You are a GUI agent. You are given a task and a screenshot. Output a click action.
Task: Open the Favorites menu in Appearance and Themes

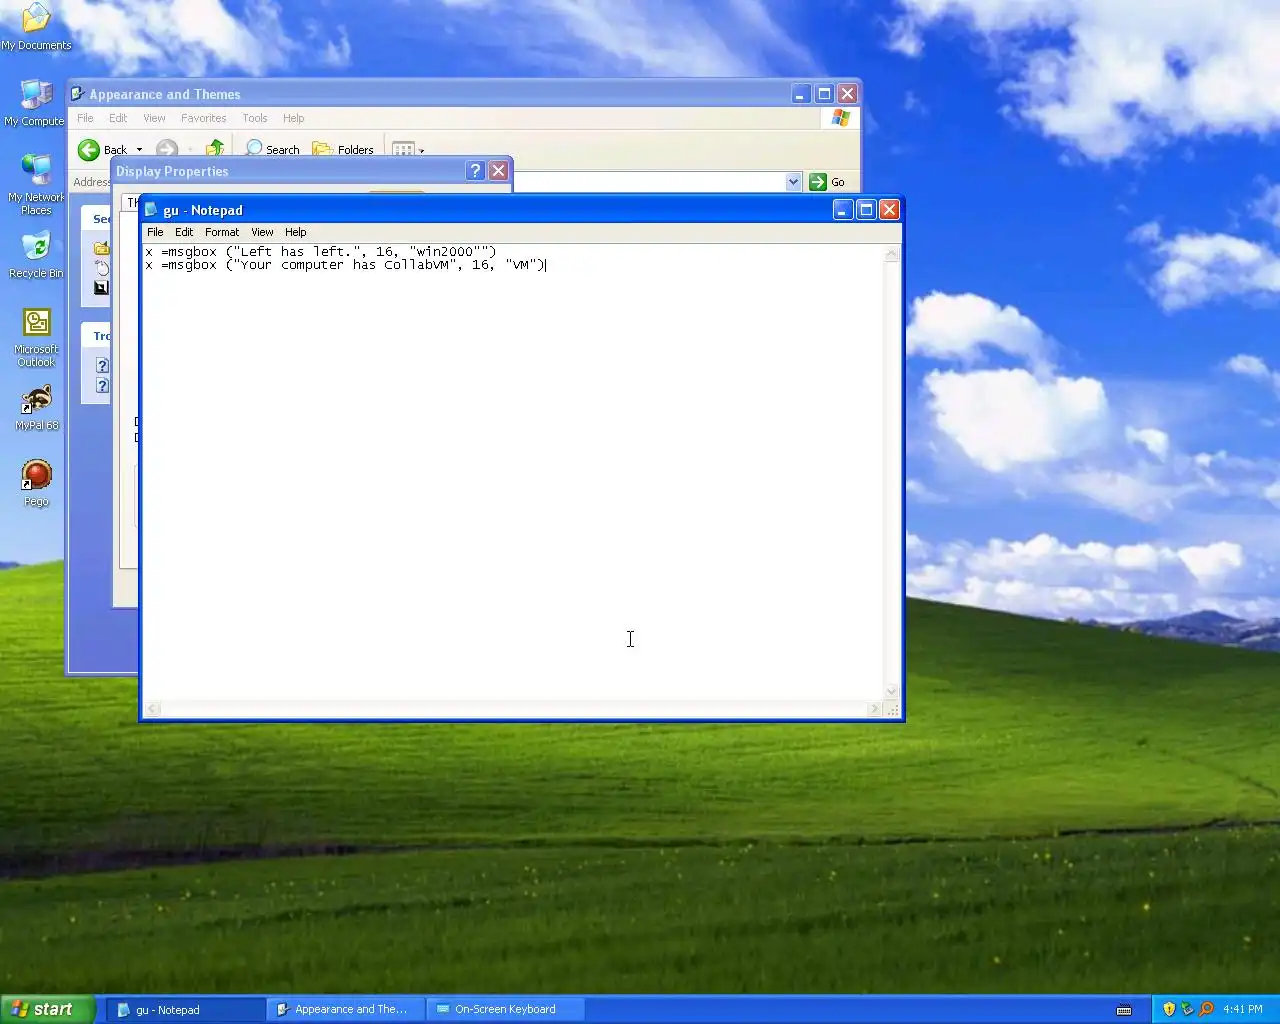[204, 118]
